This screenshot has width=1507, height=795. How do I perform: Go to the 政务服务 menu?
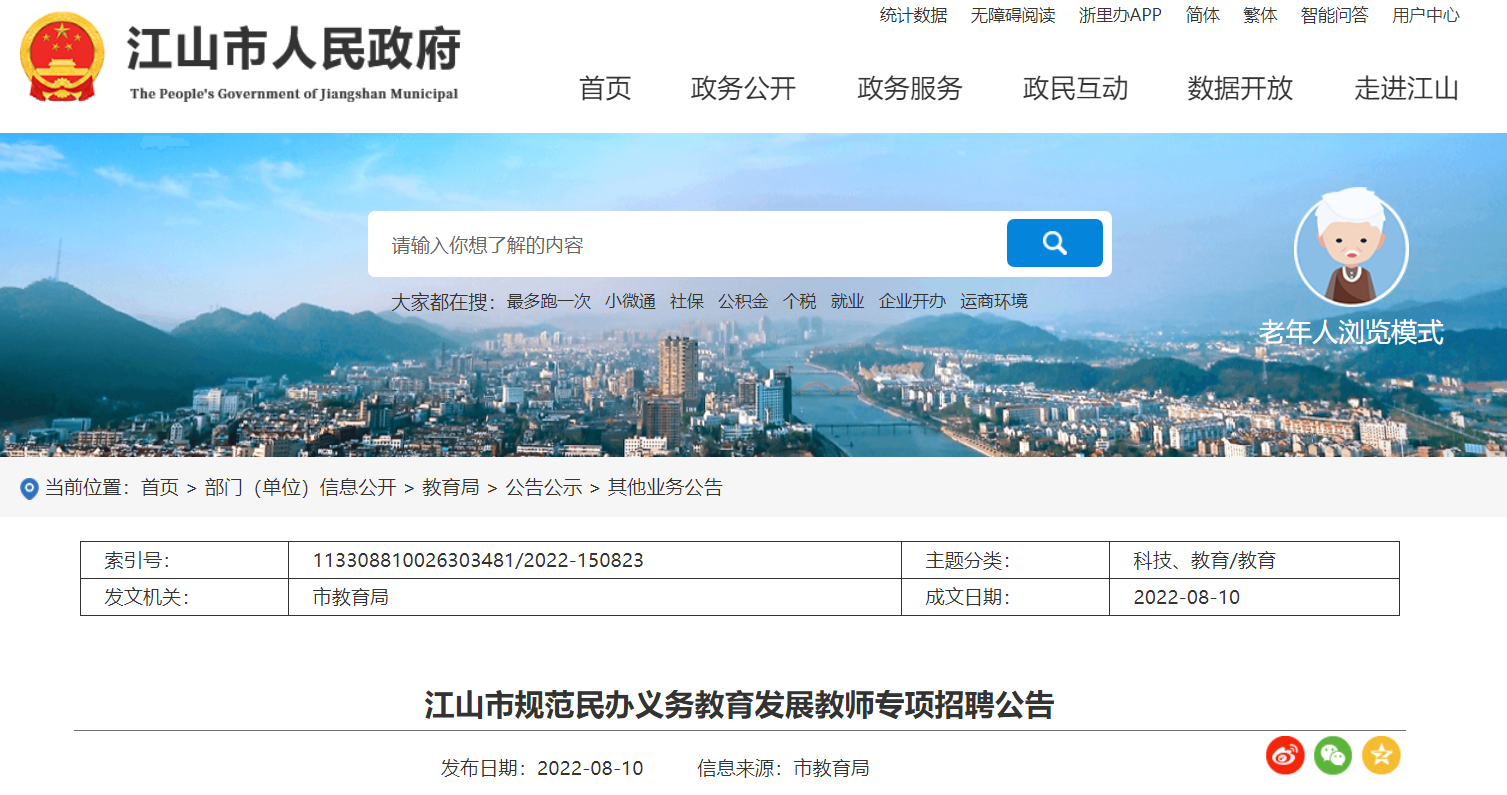click(x=909, y=88)
